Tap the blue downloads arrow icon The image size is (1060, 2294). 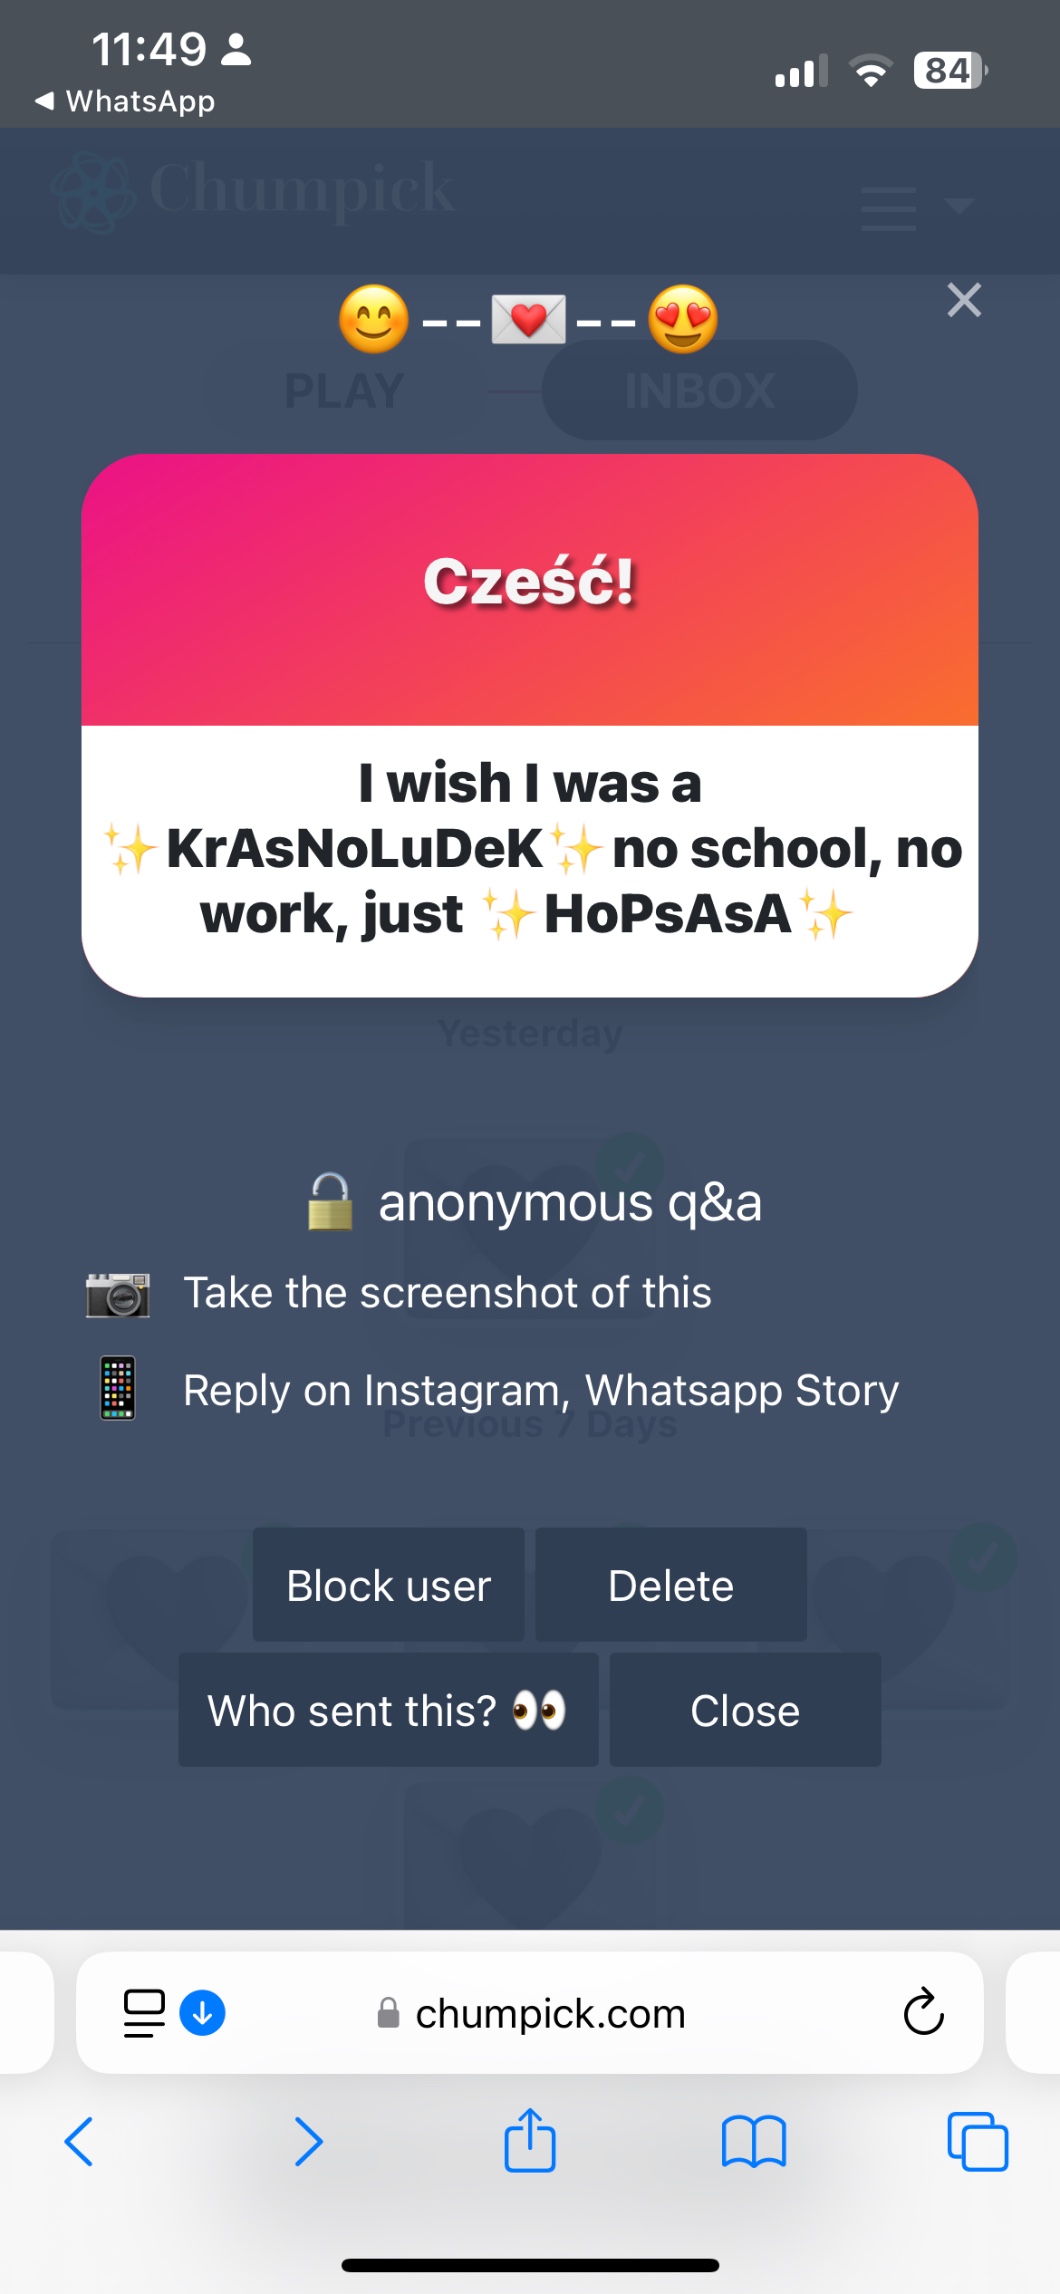202,2013
